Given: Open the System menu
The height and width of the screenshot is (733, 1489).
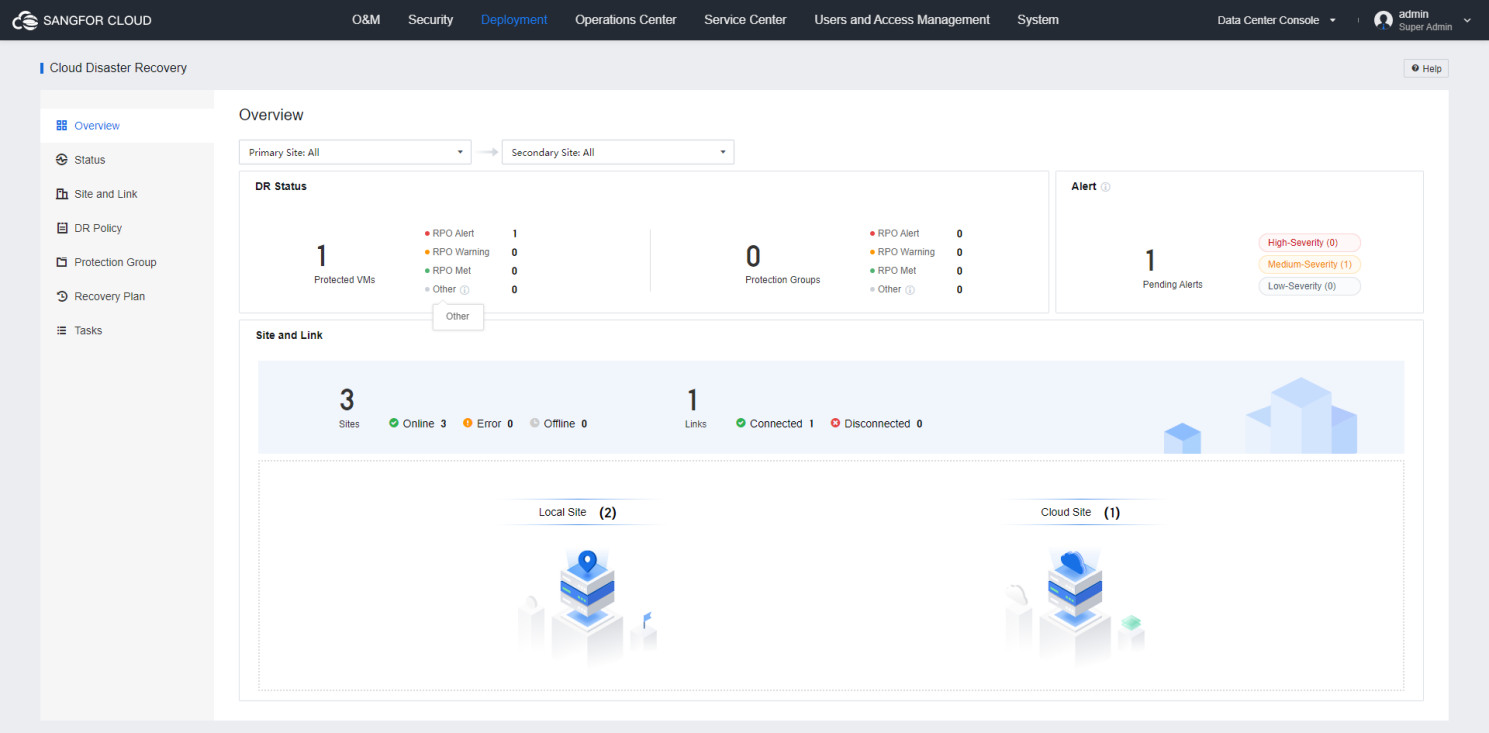Looking at the screenshot, I should (x=1038, y=20).
